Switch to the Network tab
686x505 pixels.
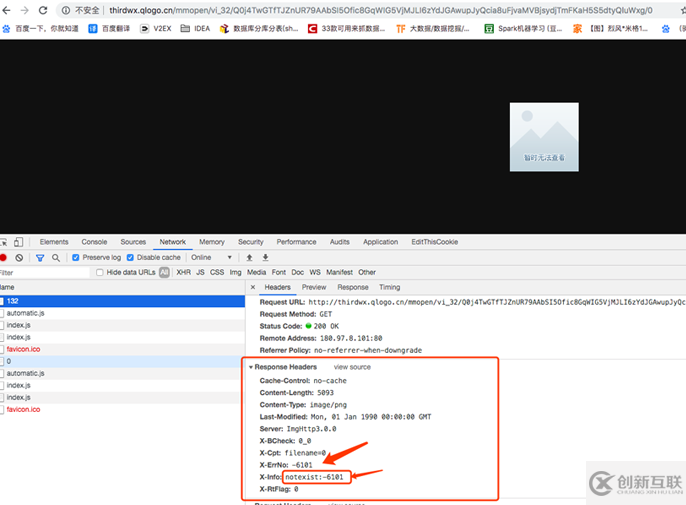172,242
